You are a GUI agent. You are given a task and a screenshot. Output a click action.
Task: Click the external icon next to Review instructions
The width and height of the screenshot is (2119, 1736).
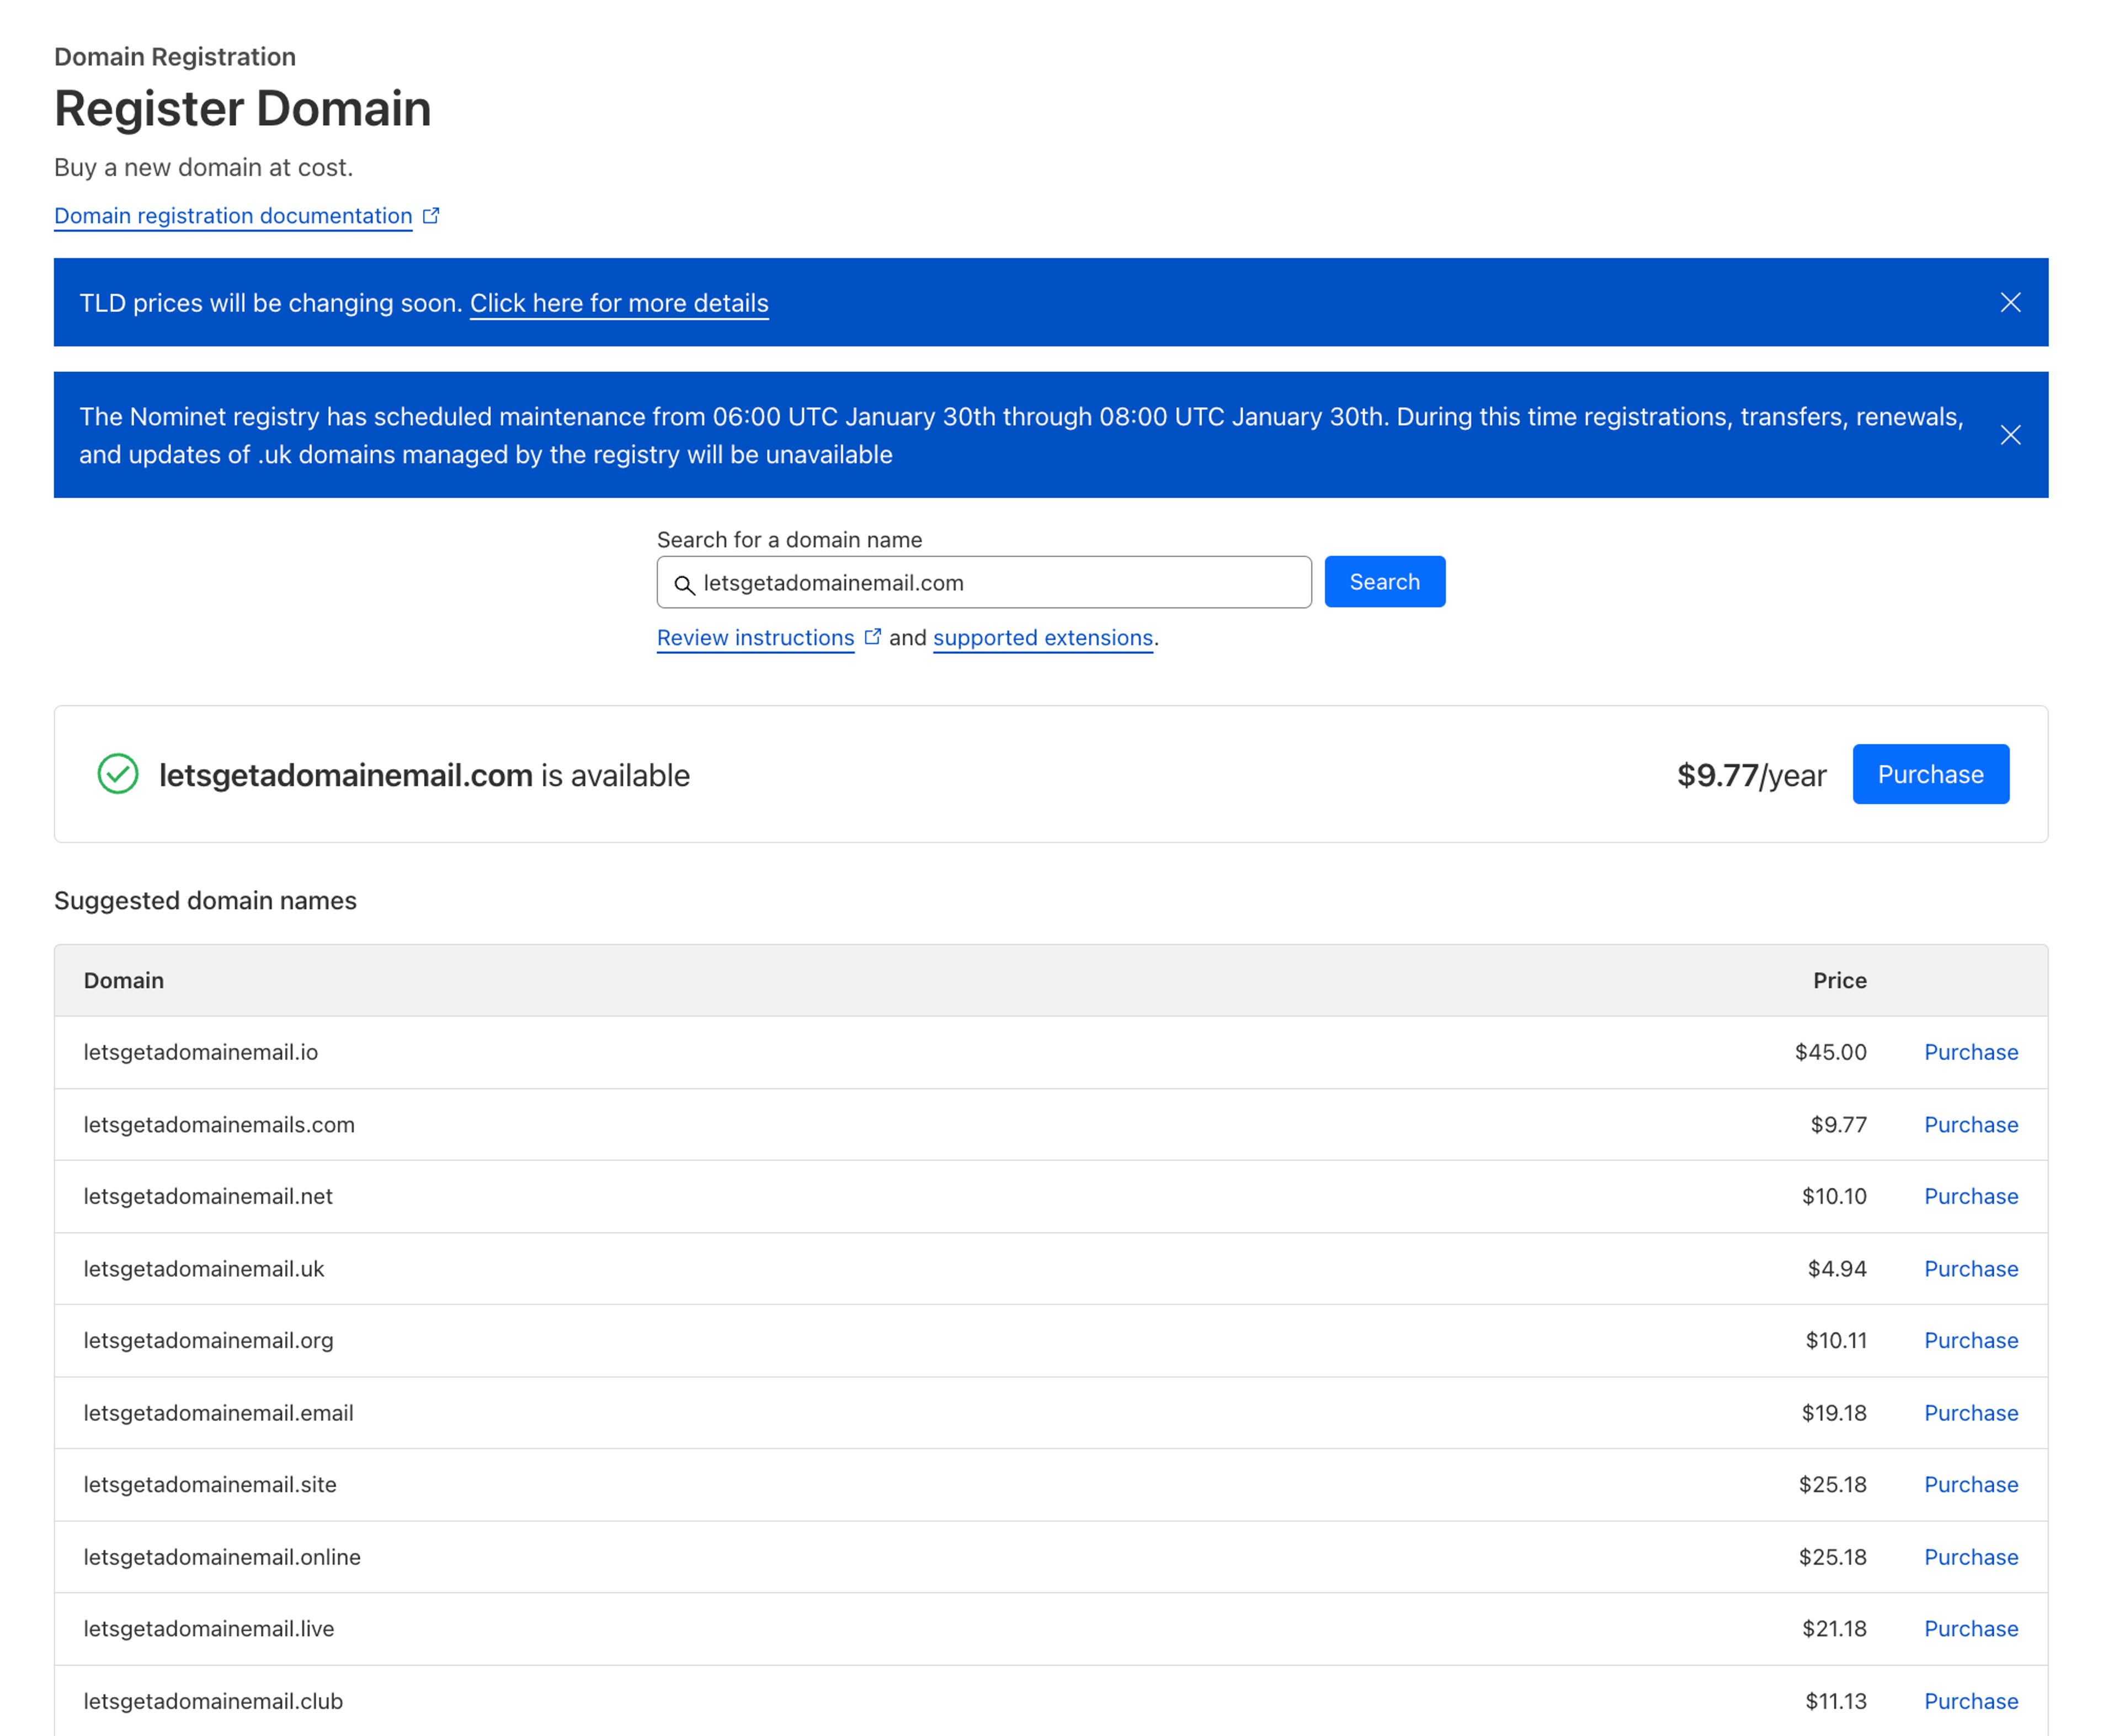[872, 637]
